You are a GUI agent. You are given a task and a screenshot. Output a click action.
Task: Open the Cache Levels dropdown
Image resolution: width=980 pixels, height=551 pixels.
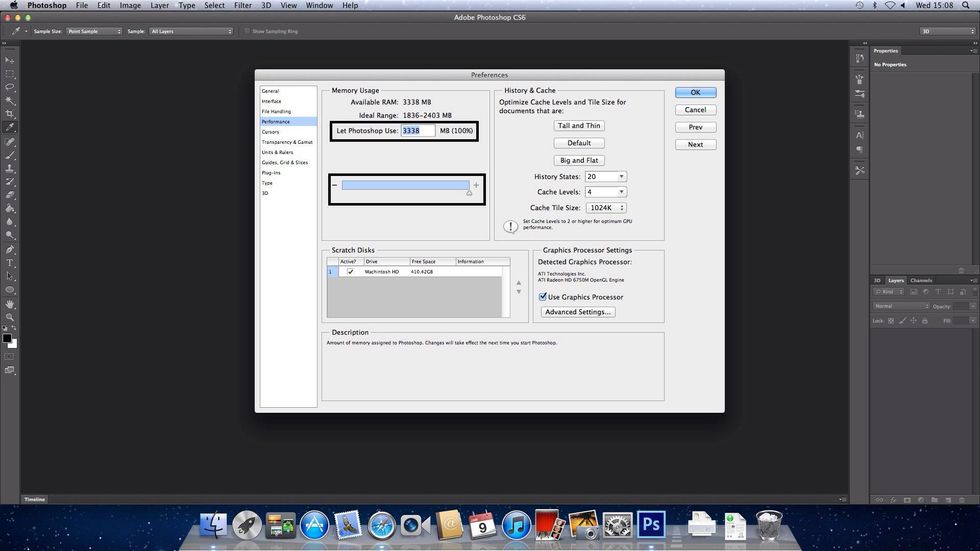[606, 192]
